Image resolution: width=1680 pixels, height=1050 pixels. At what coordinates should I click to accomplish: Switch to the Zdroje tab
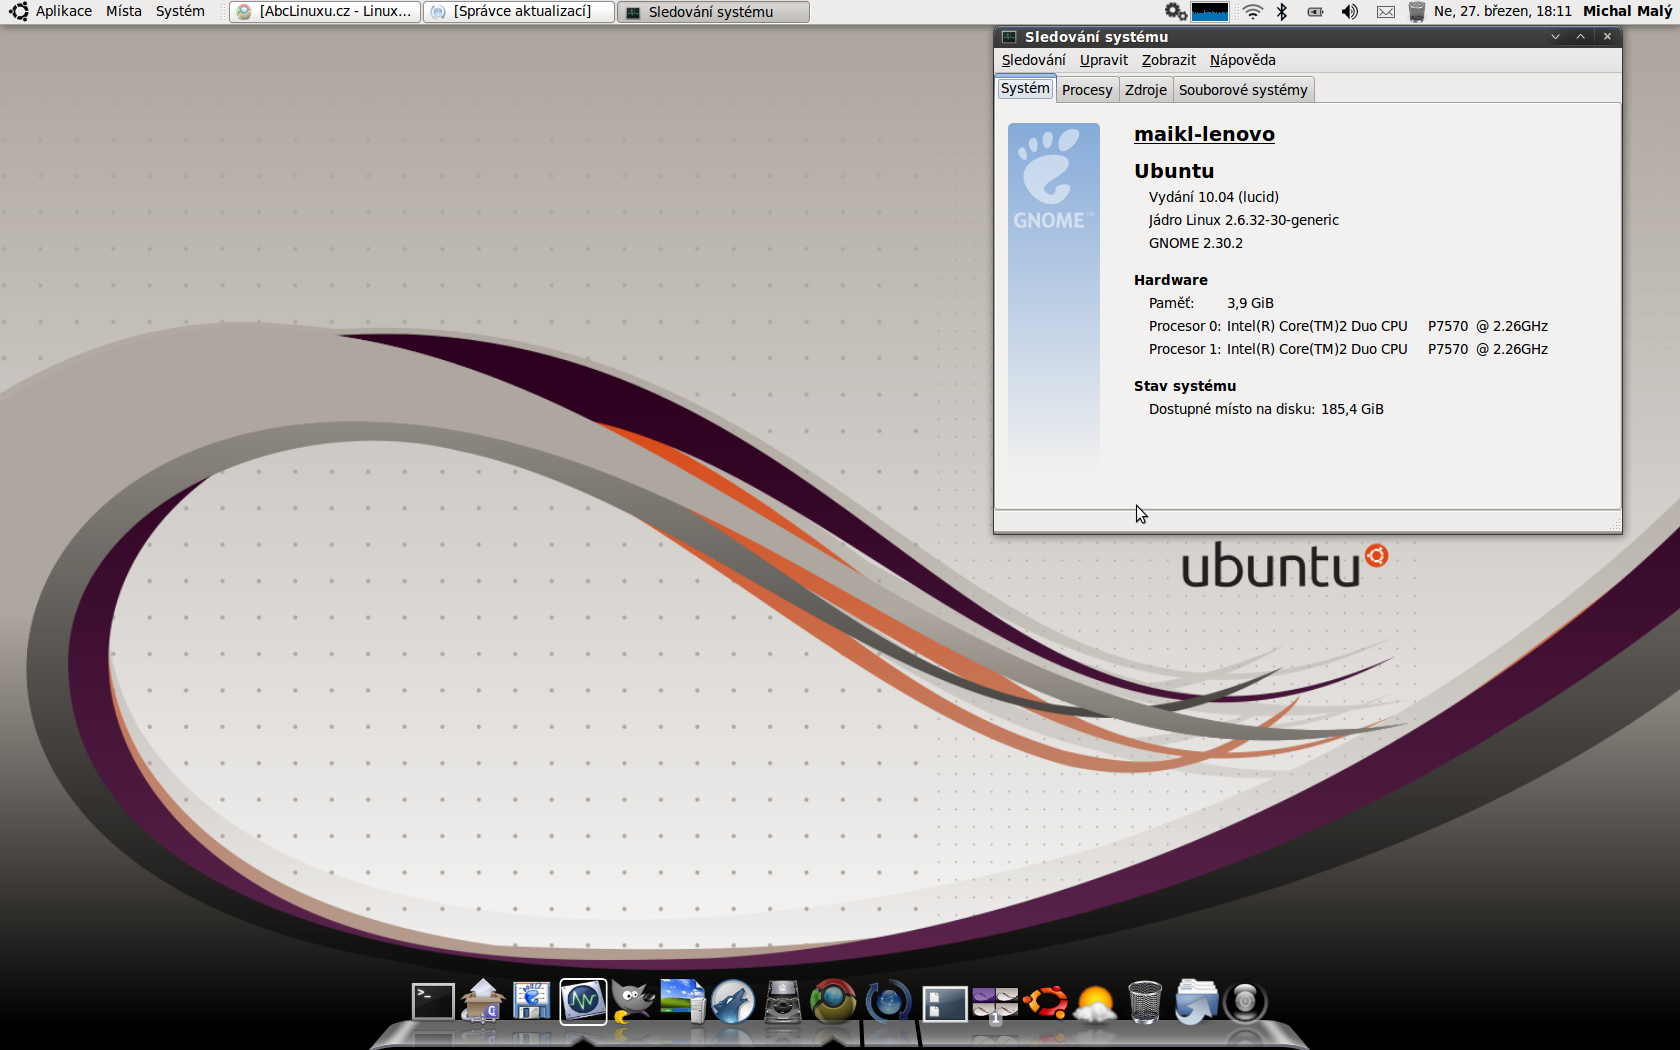tap(1146, 90)
